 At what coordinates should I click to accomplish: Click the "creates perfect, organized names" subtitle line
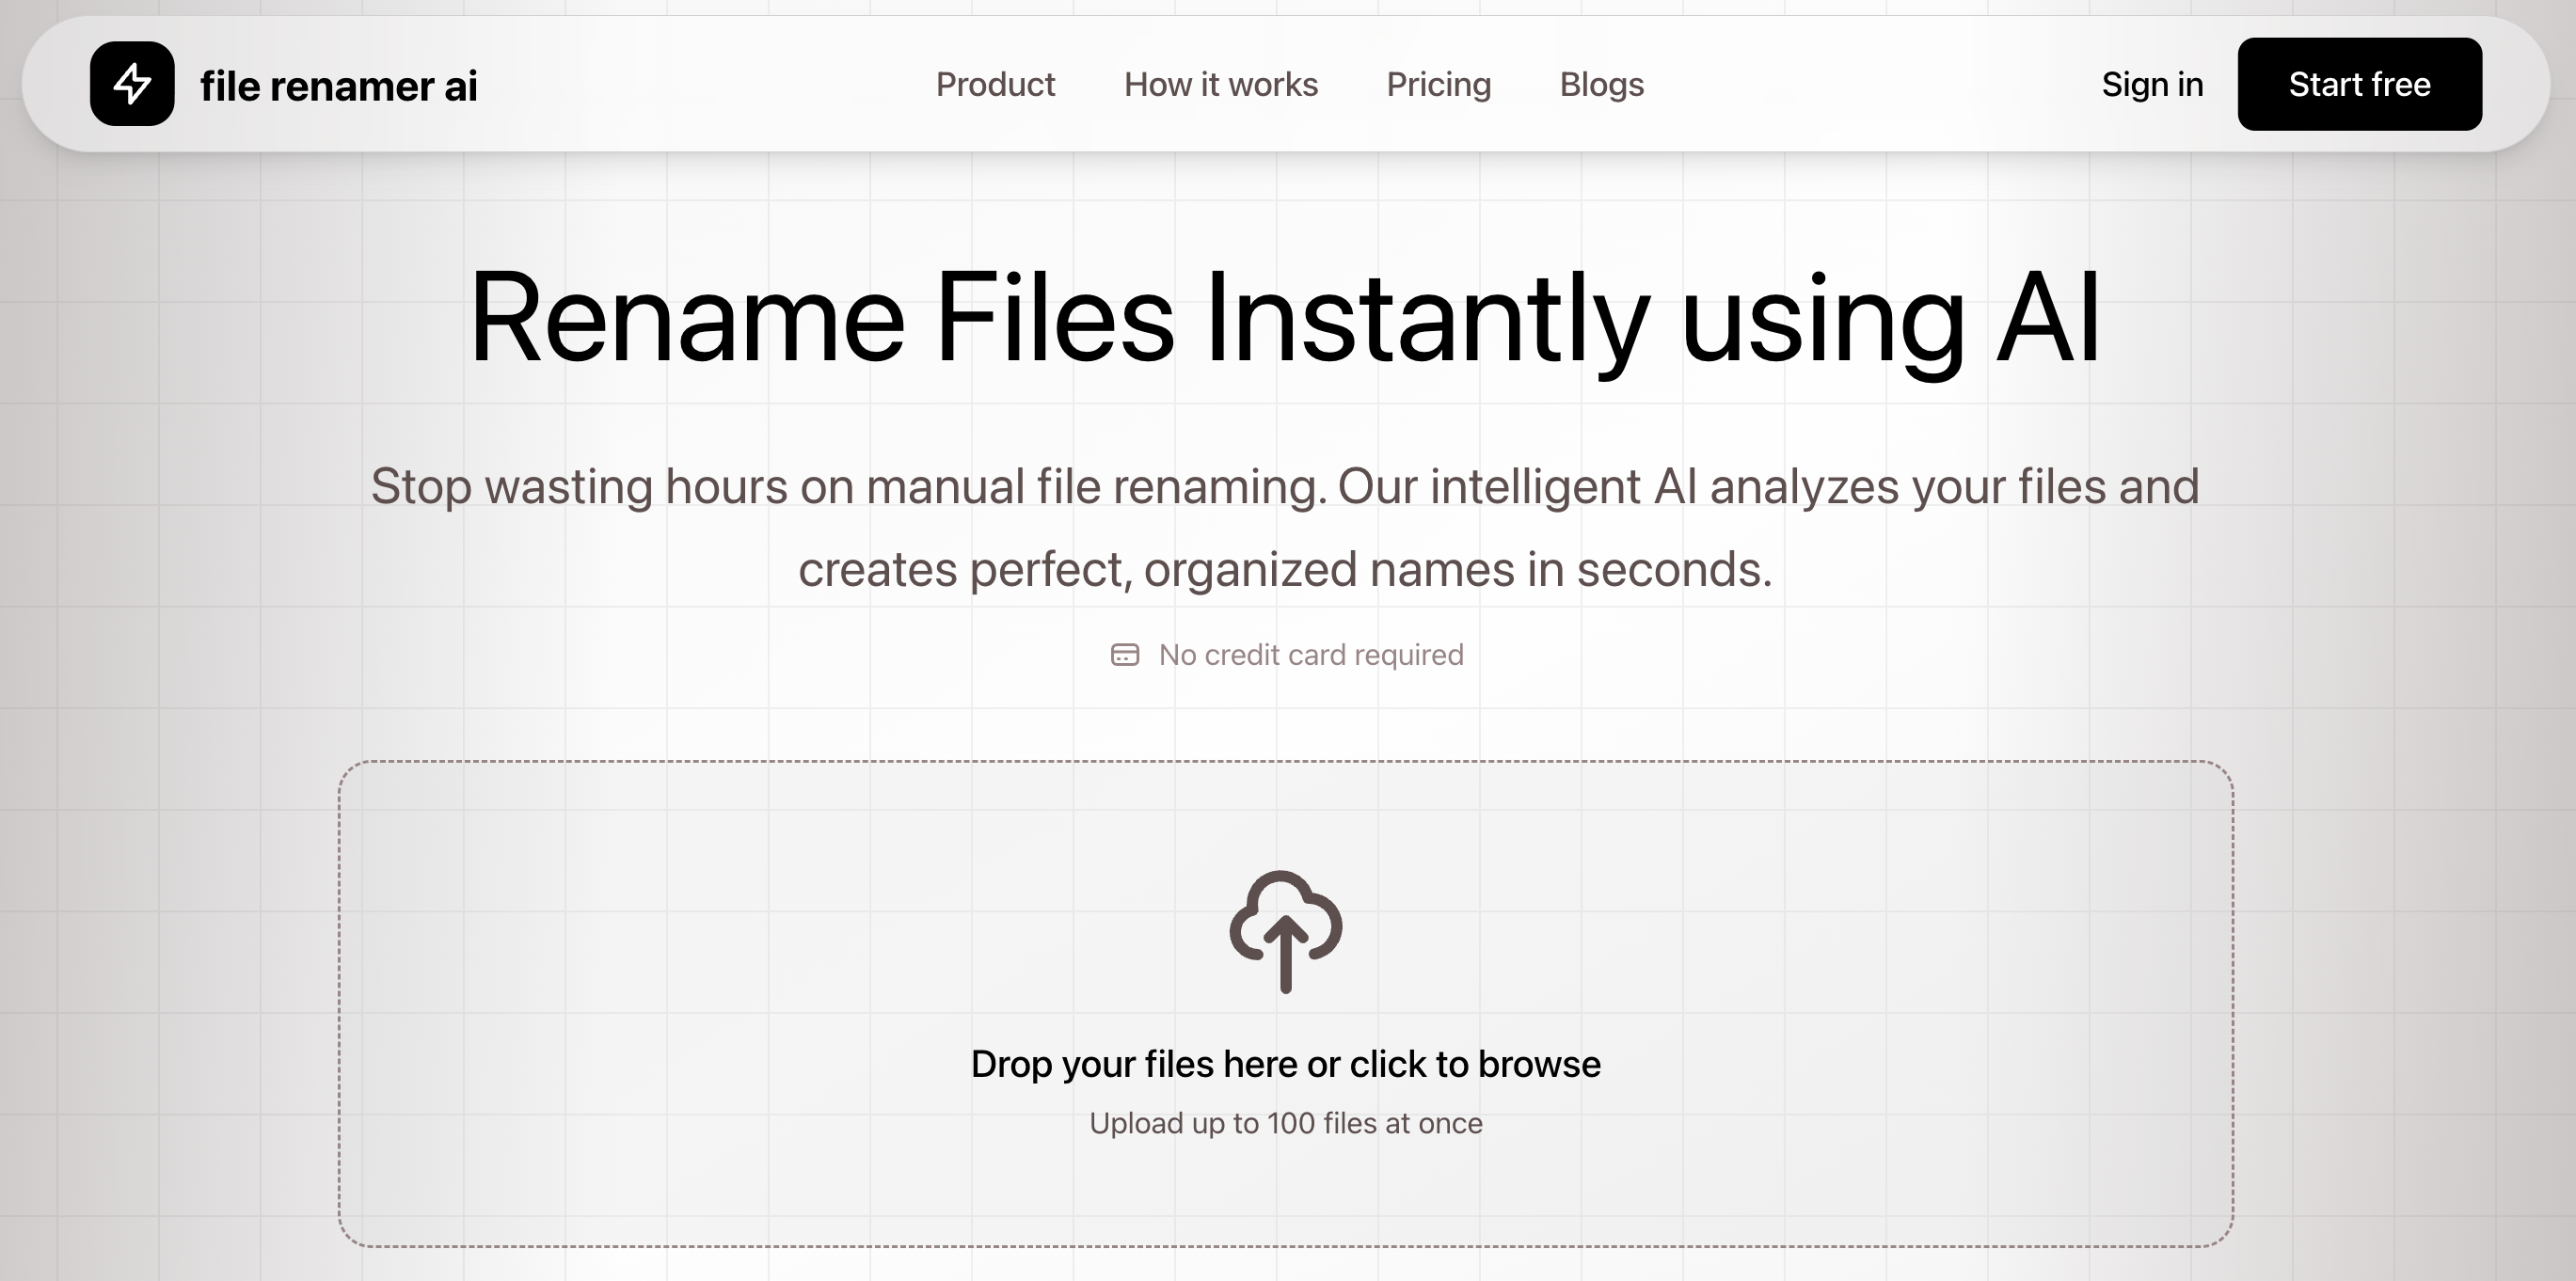tap(1286, 570)
